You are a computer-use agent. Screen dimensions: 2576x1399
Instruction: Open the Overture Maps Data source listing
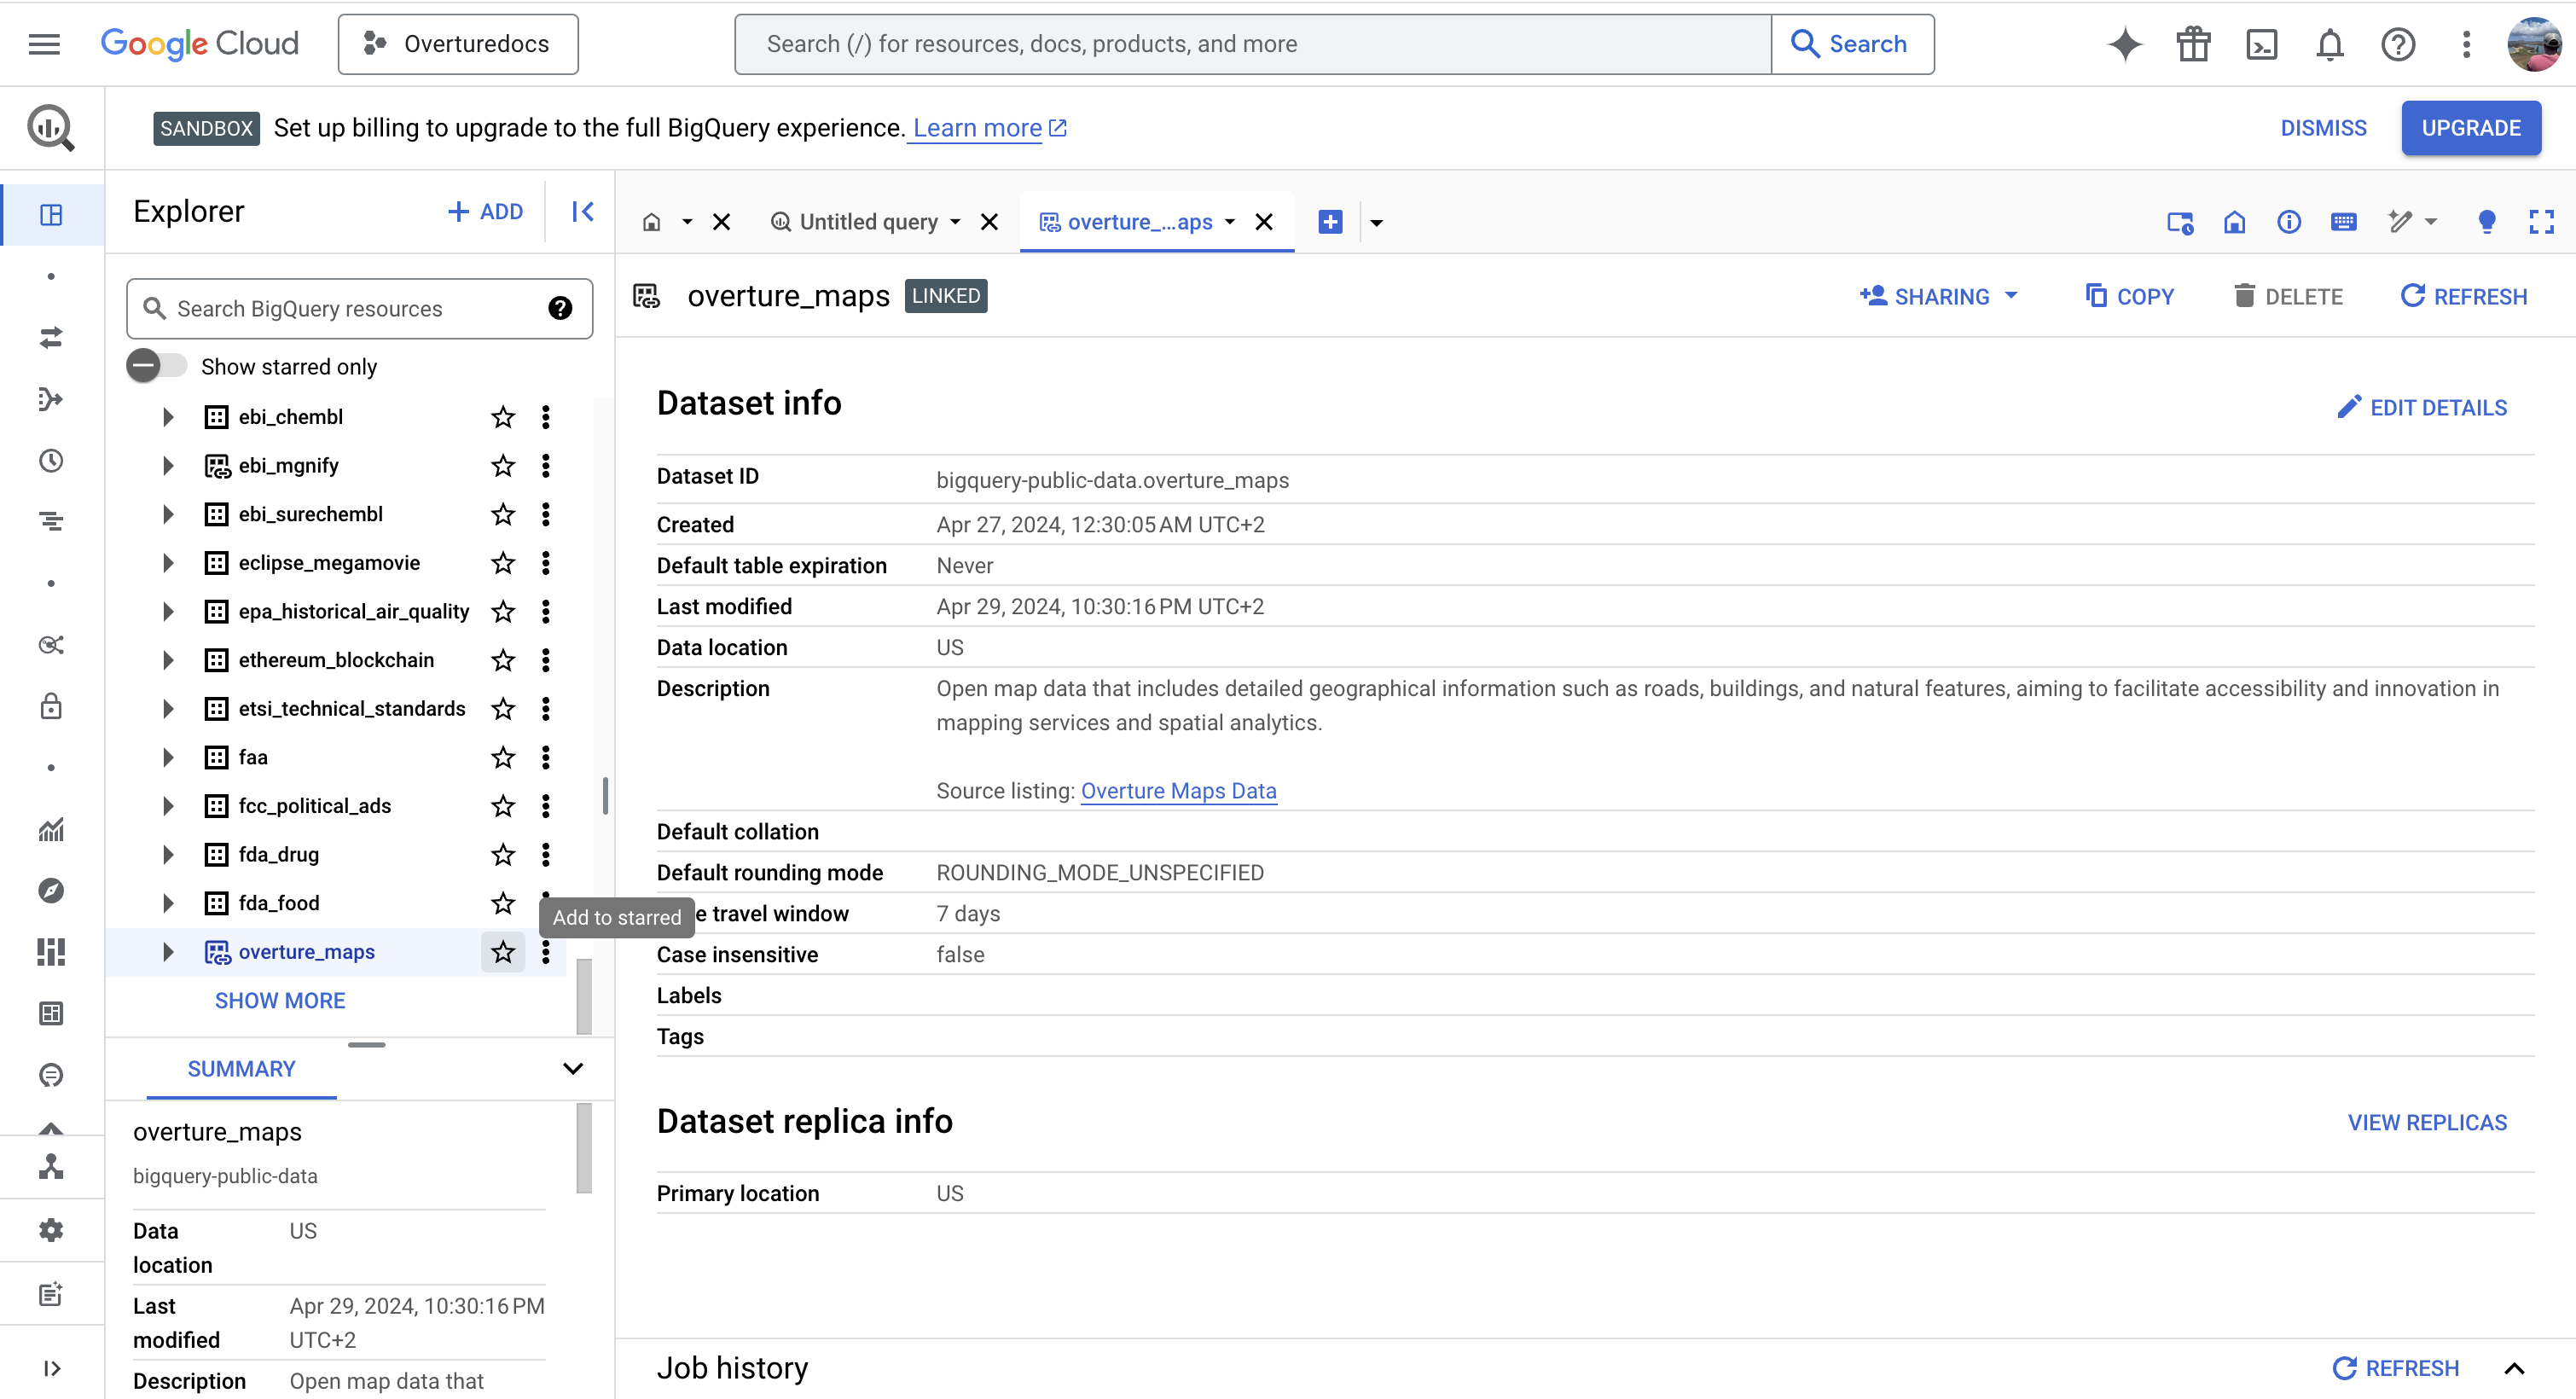tap(1178, 790)
